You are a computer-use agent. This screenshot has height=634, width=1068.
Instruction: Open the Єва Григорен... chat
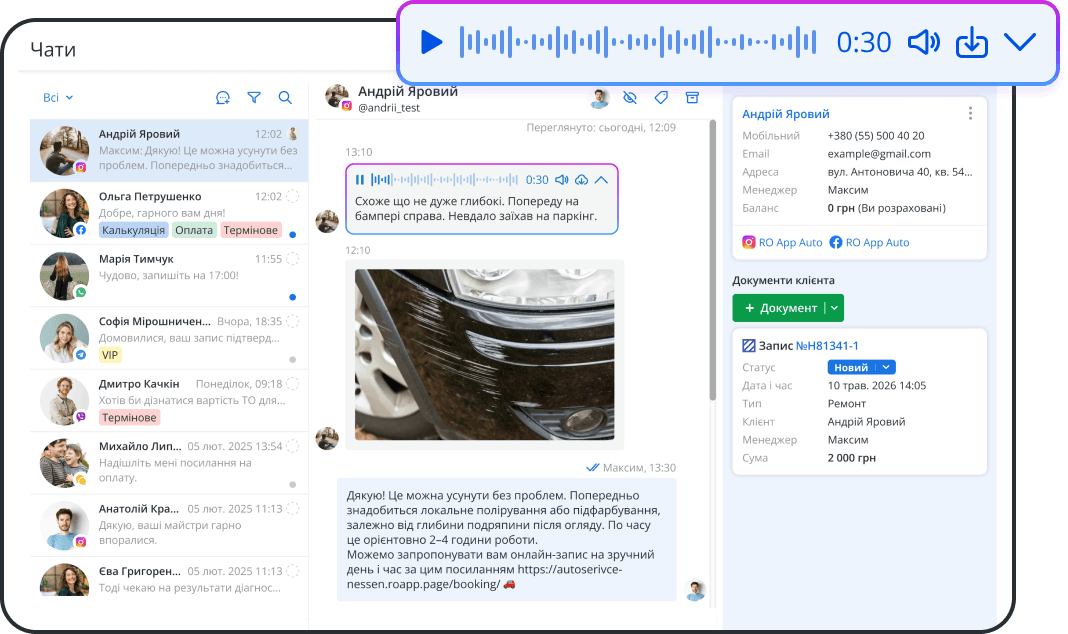[169, 579]
